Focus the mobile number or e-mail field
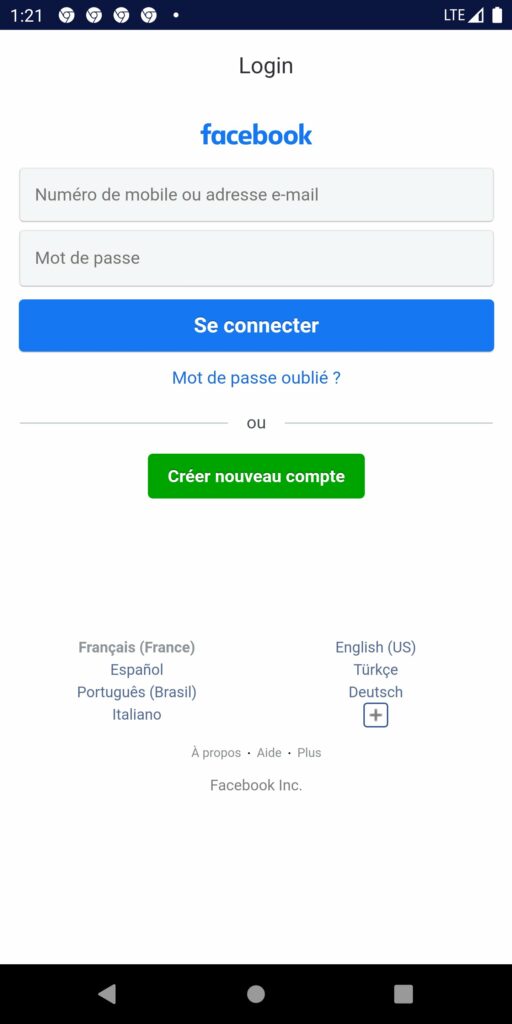The width and height of the screenshot is (512, 1024). pos(256,195)
